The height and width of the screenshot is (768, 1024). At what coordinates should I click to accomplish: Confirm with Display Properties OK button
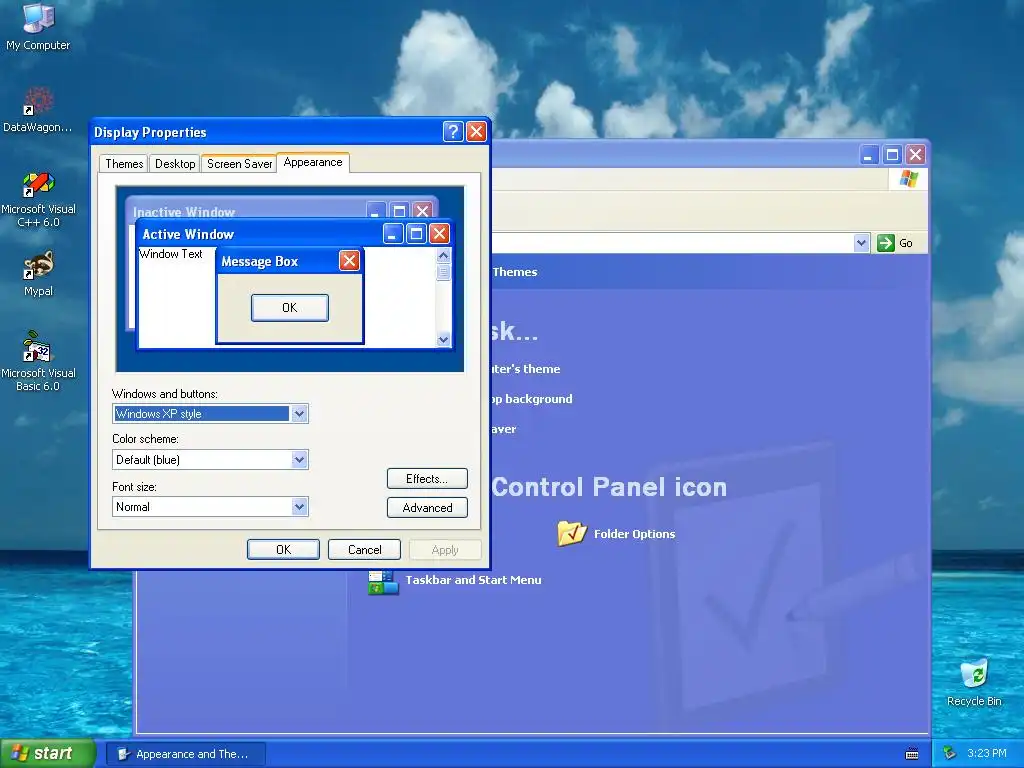pos(283,550)
